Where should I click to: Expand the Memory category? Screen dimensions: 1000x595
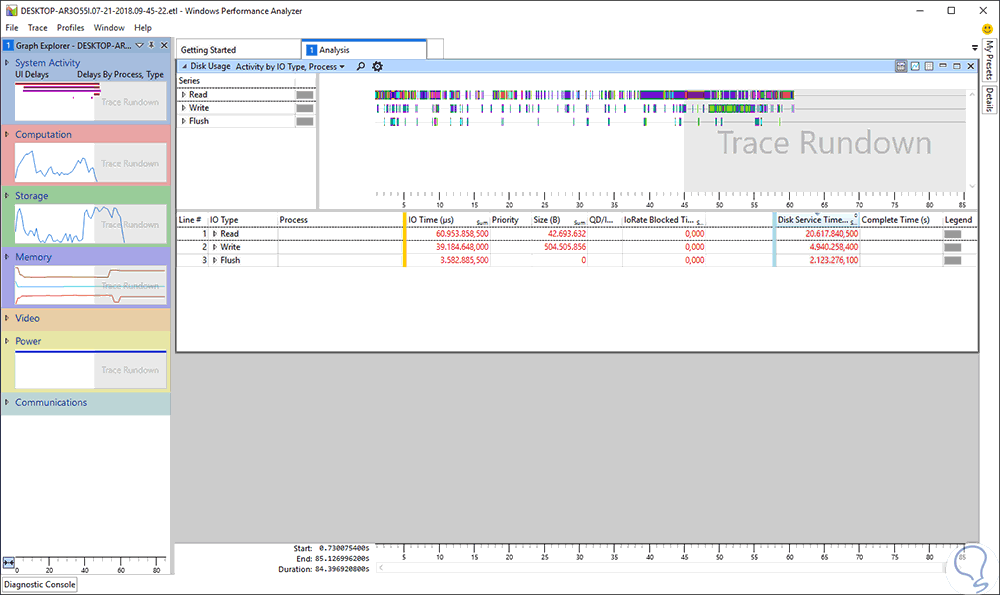tap(7, 256)
